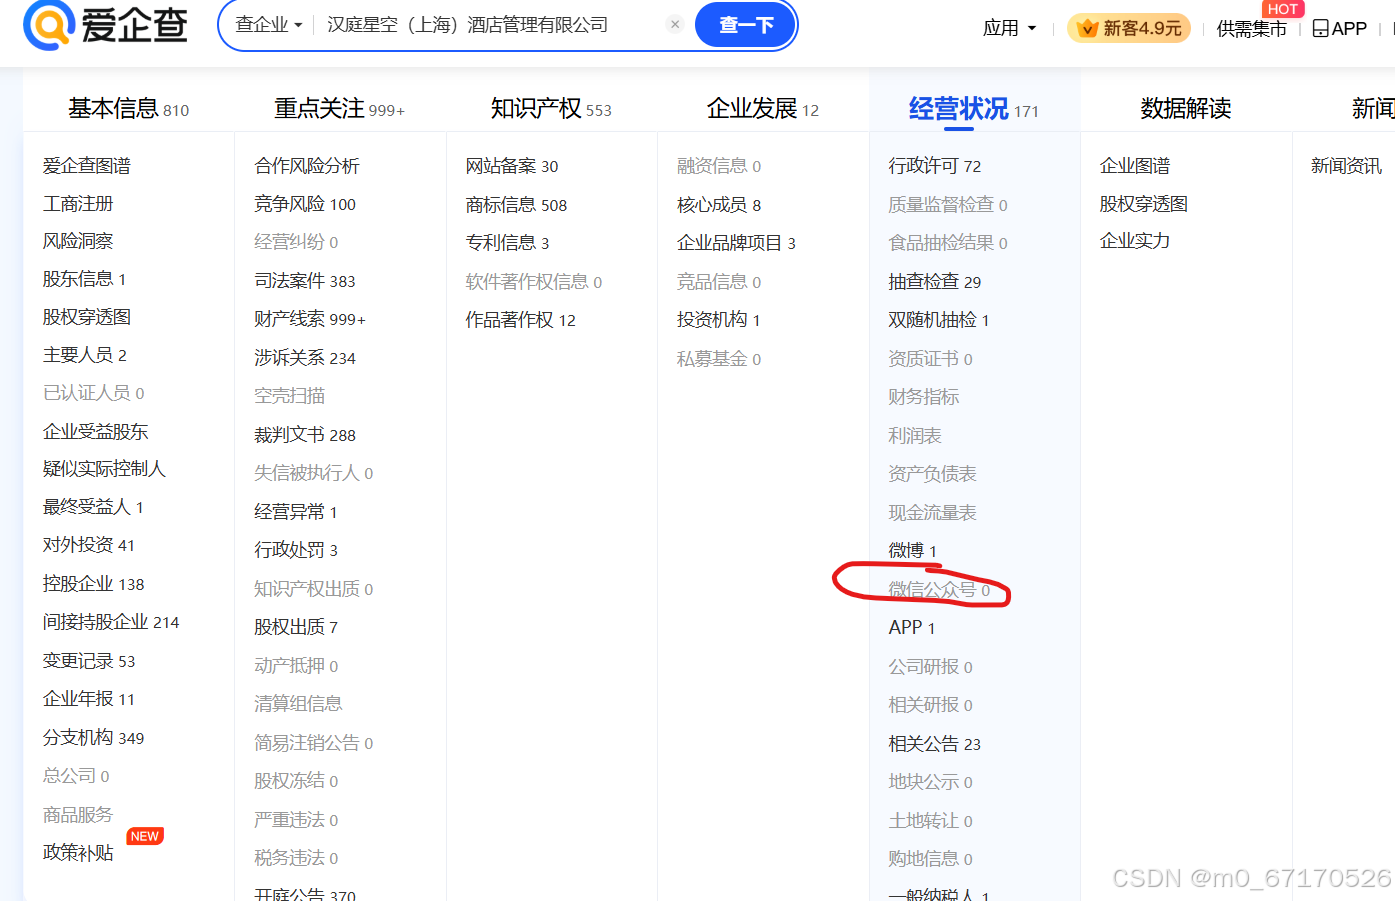
Task: Open 疑似实际控制人 entry
Action: (104, 469)
